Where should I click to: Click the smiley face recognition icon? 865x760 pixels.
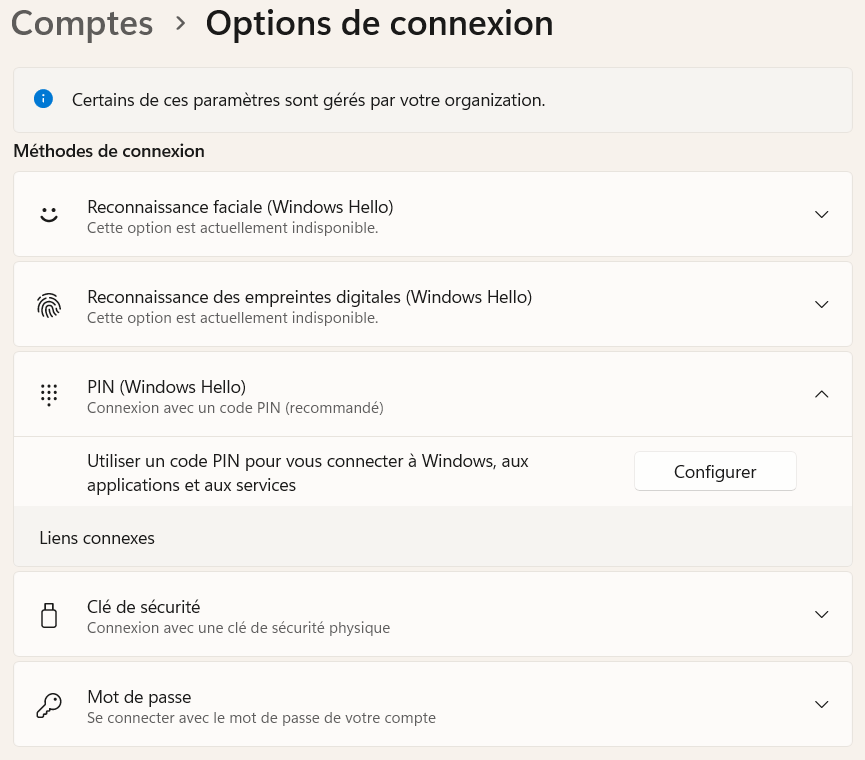pyautogui.click(x=49, y=214)
